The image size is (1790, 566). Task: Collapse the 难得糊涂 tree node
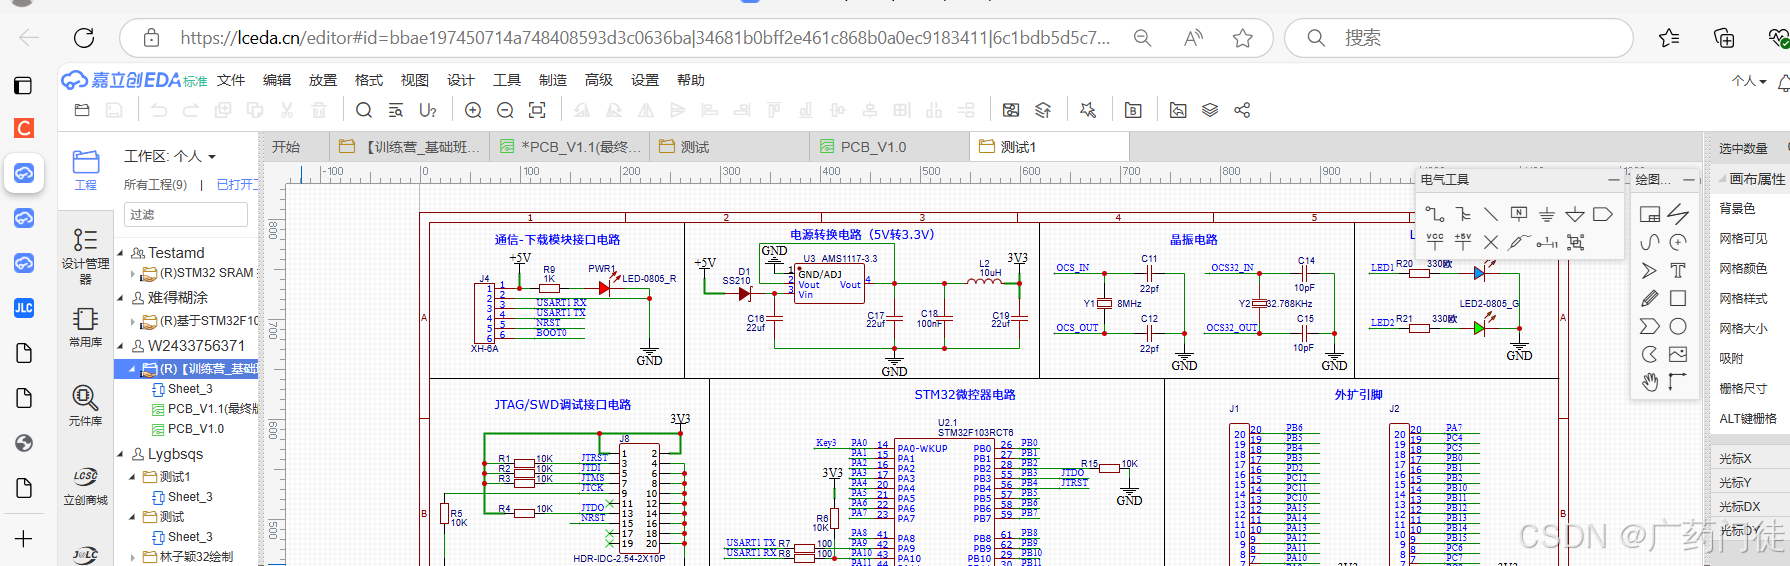click(121, 298)
